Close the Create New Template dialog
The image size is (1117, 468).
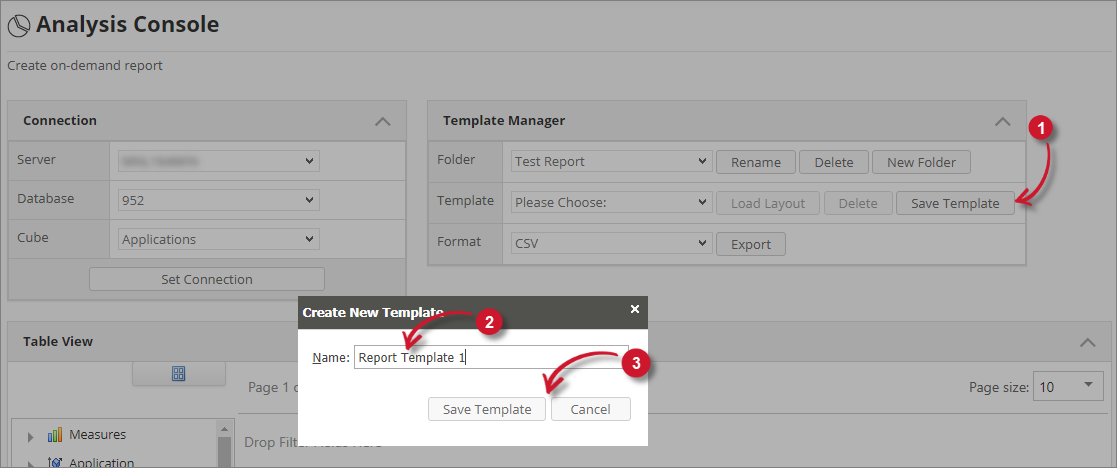634,310
